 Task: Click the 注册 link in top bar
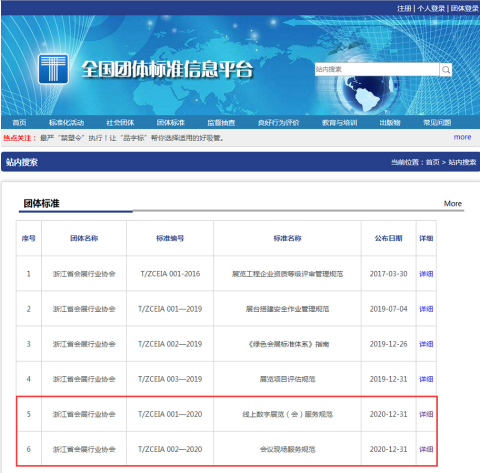coord(404,8)
